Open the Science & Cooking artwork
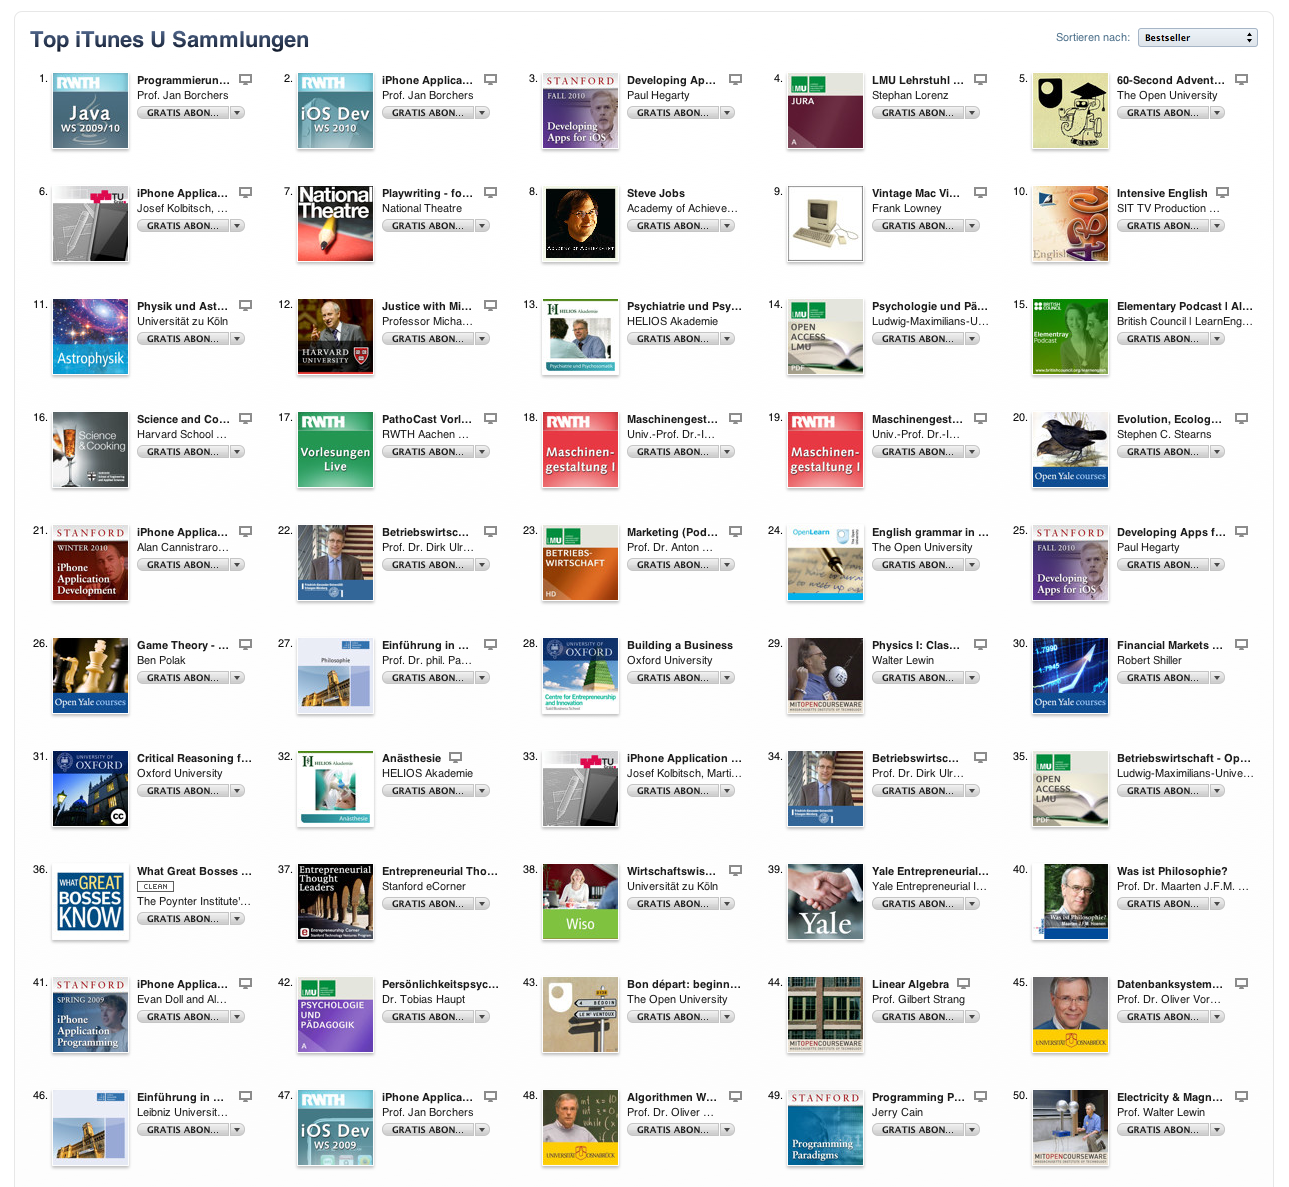The height and width of the screenshot is (1187, 1289). (x=90, y=450)
